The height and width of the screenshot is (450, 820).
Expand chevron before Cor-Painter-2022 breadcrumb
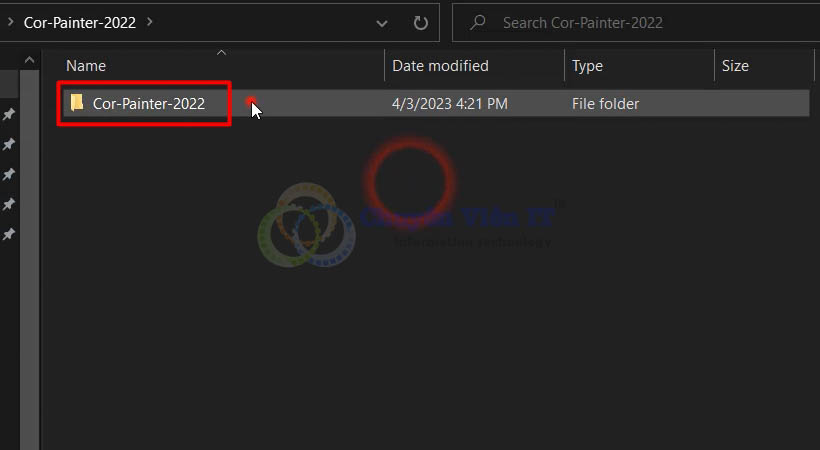pos(10,22)
